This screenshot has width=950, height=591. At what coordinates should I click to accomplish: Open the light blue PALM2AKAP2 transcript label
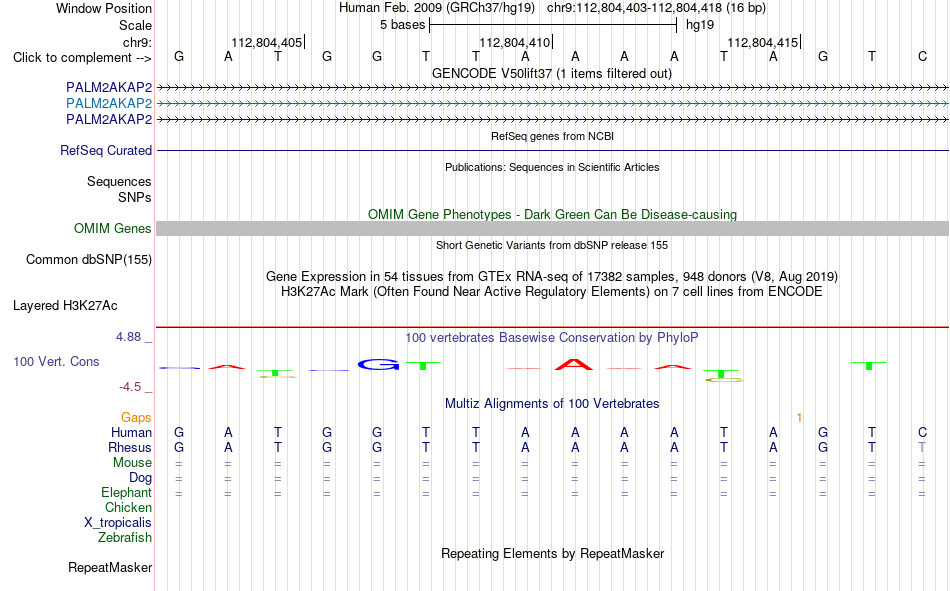coord(109,103)
